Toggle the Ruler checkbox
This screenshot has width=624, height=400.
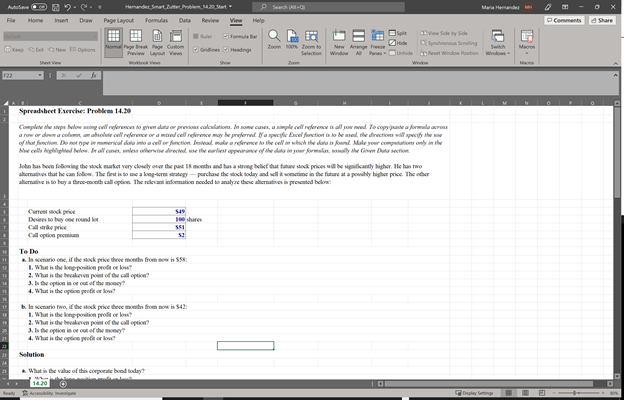click(203, 36)
